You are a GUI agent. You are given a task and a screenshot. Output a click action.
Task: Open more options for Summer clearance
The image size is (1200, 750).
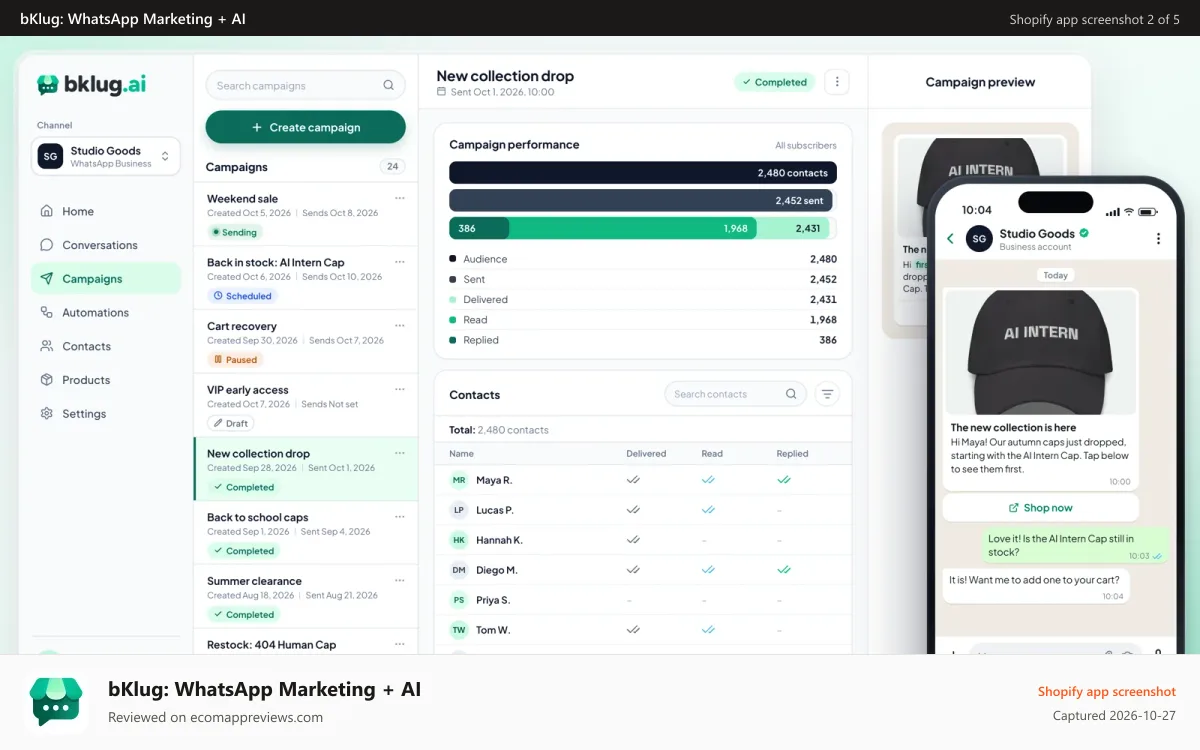coord(400,581)
